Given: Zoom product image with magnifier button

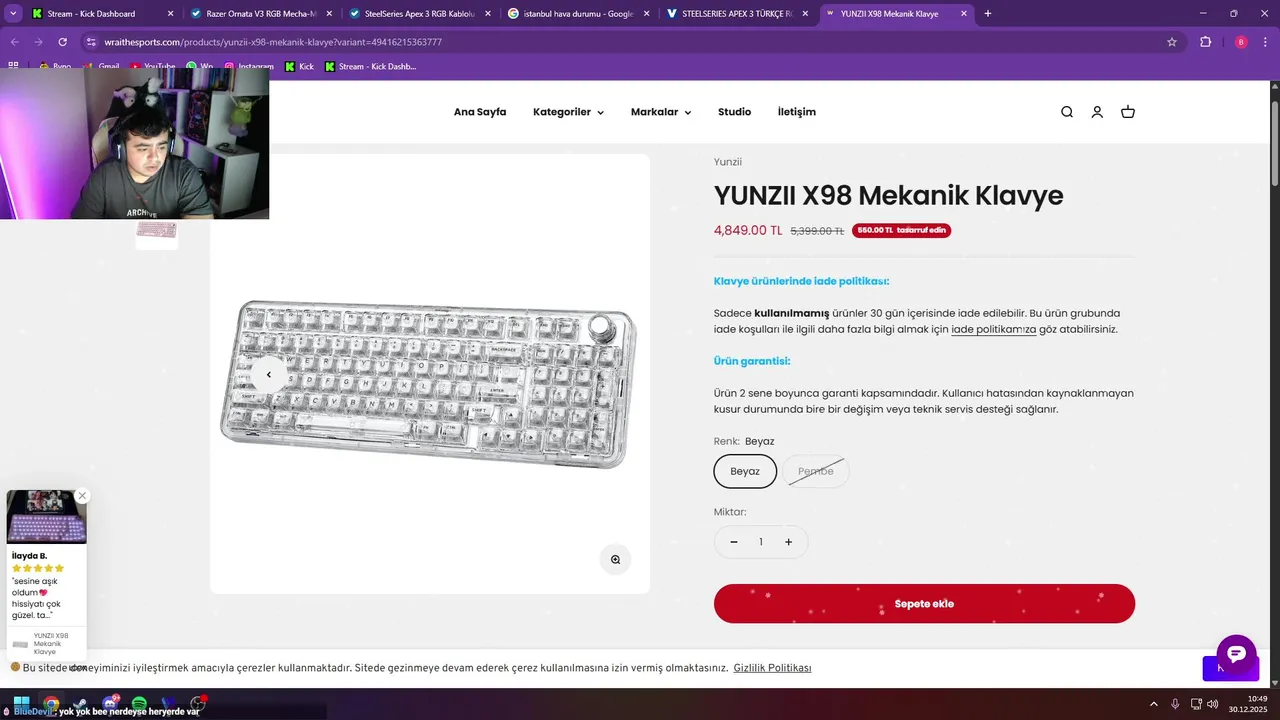Looking at the screenshot, I should point(615,559).
